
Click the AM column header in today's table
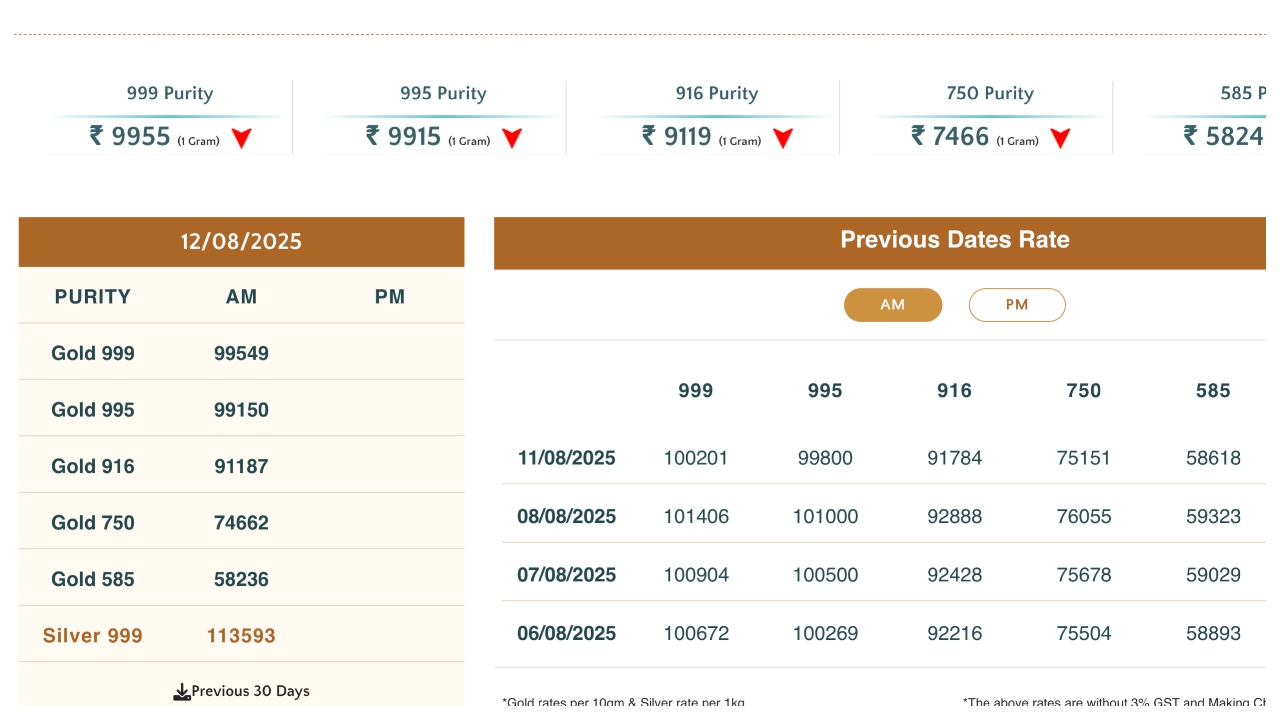pos(241,297)
